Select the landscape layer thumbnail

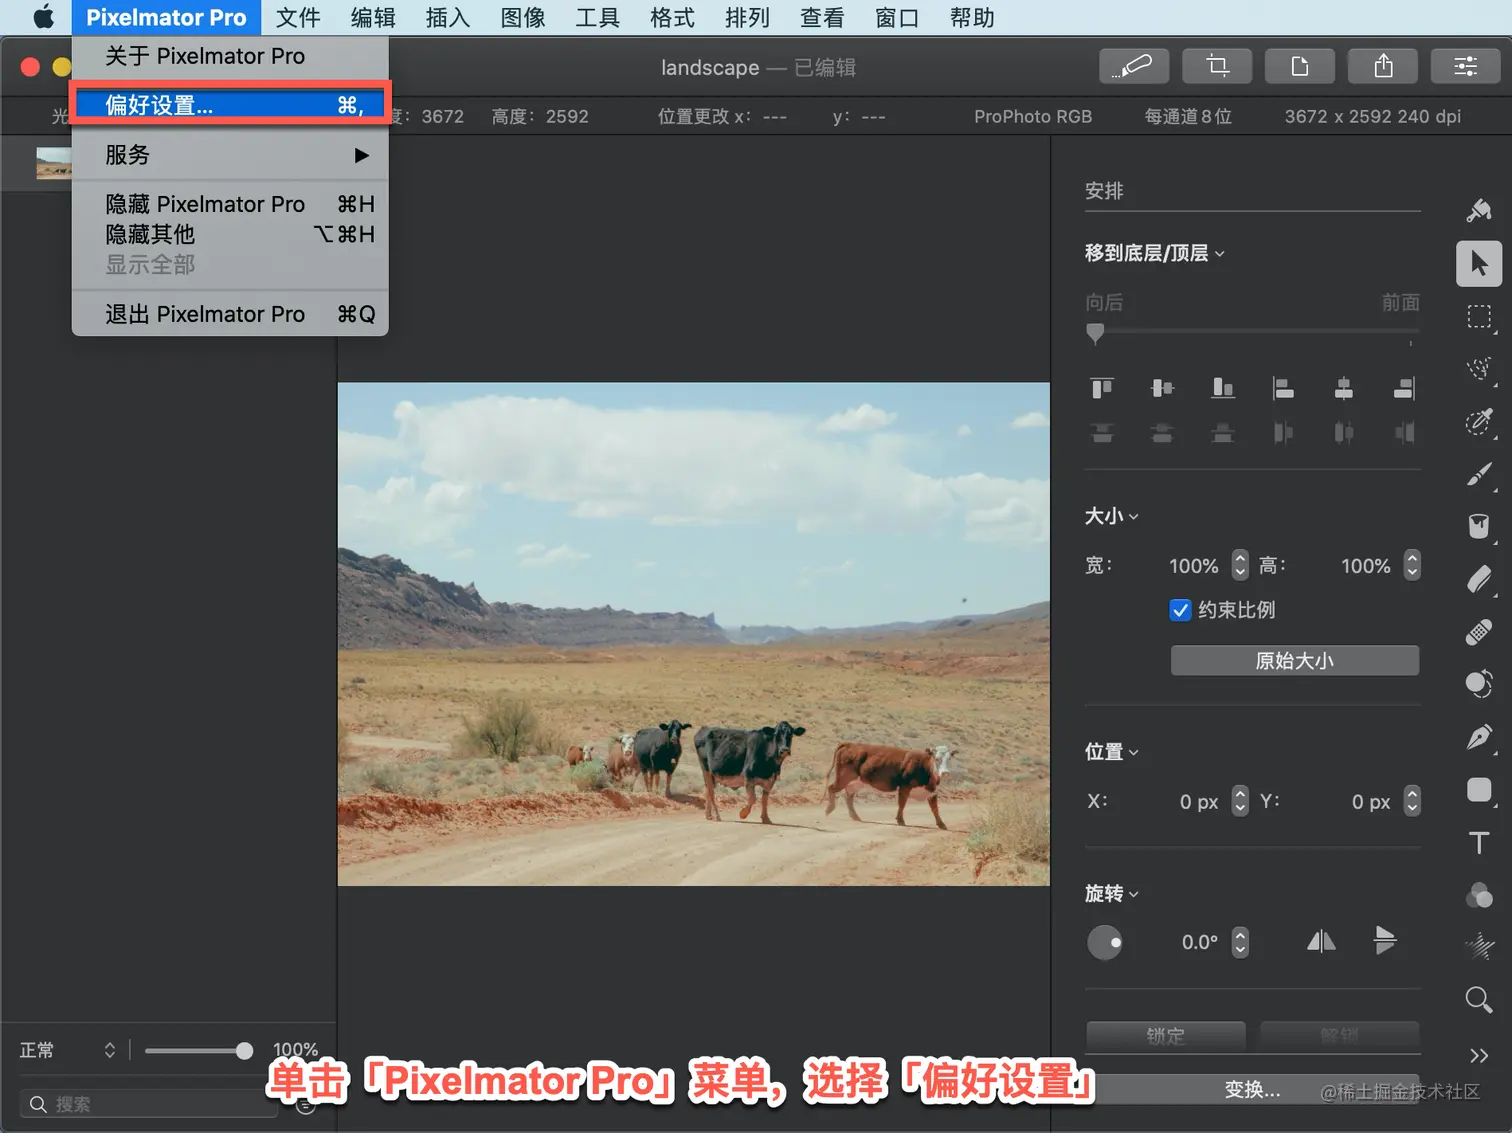(x=54, y=162)
